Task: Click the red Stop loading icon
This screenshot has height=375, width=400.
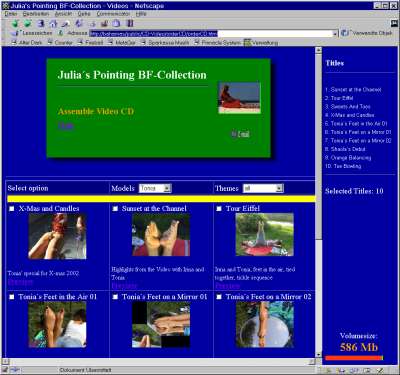Action: (130, 24)
